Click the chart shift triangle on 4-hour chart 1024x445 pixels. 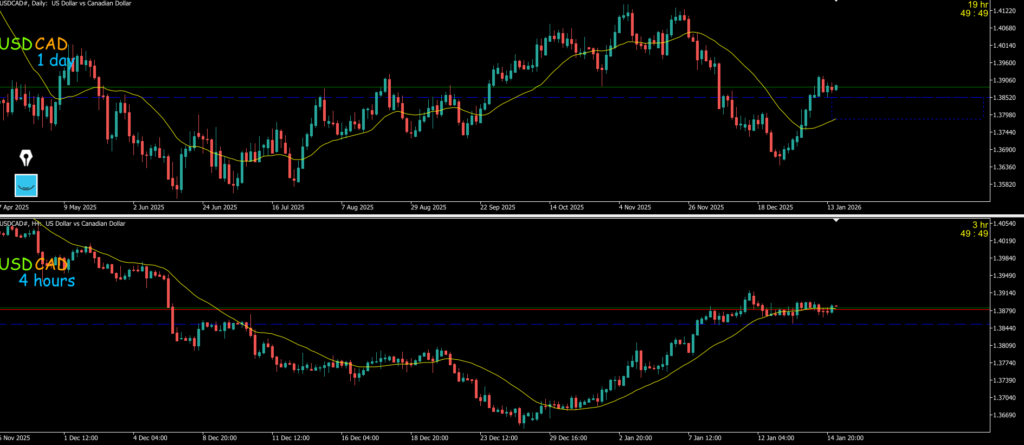click(x=836, y=219)
